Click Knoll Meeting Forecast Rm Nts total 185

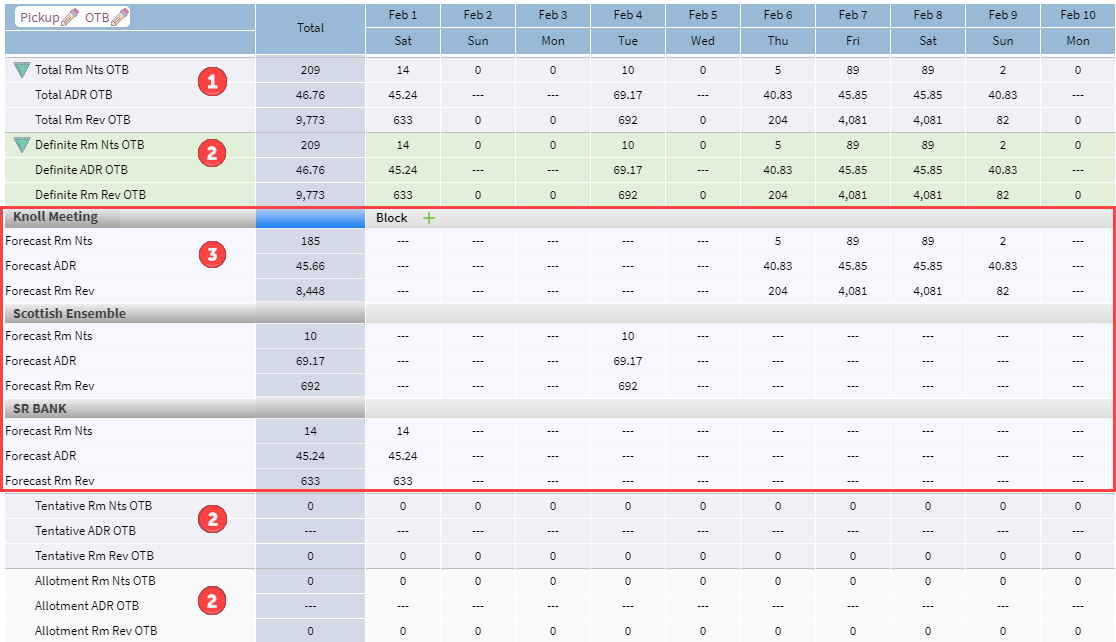tap(310, 241)
